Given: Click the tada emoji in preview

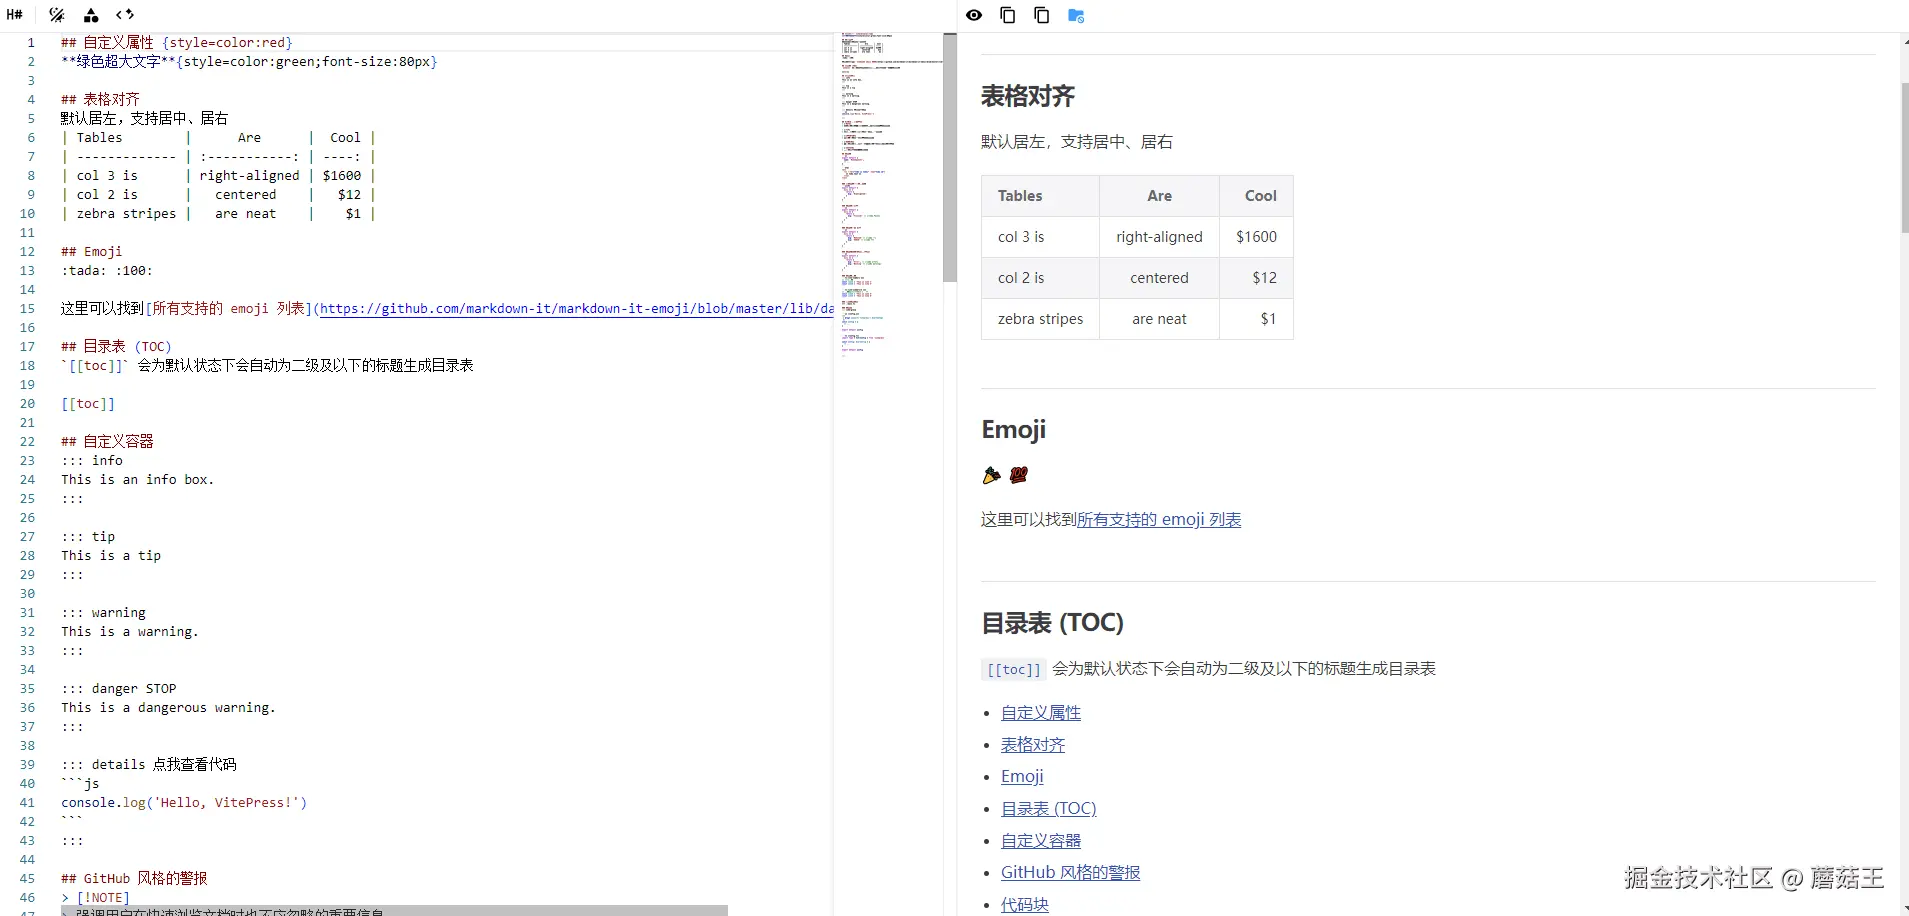Looking at the screenshot, I should click(991, 475).
